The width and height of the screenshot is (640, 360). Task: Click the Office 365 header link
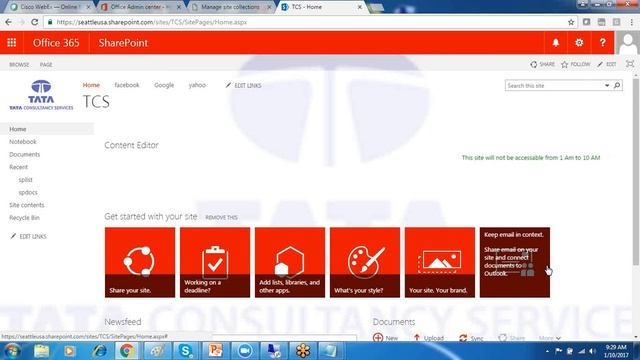[56, 42]
